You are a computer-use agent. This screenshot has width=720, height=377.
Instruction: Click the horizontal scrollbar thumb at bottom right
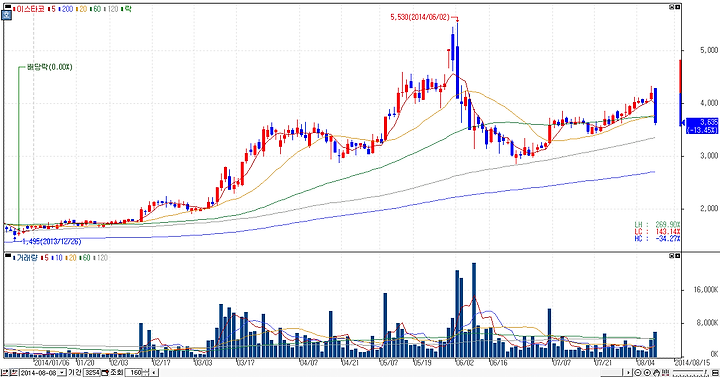(x=611, y=372)
